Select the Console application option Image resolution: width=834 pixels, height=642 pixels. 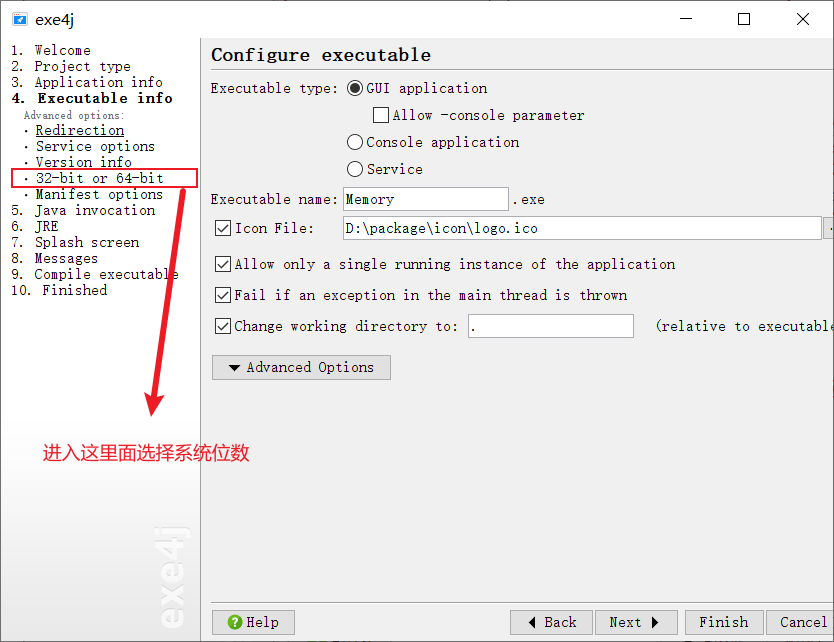[355, 142]
